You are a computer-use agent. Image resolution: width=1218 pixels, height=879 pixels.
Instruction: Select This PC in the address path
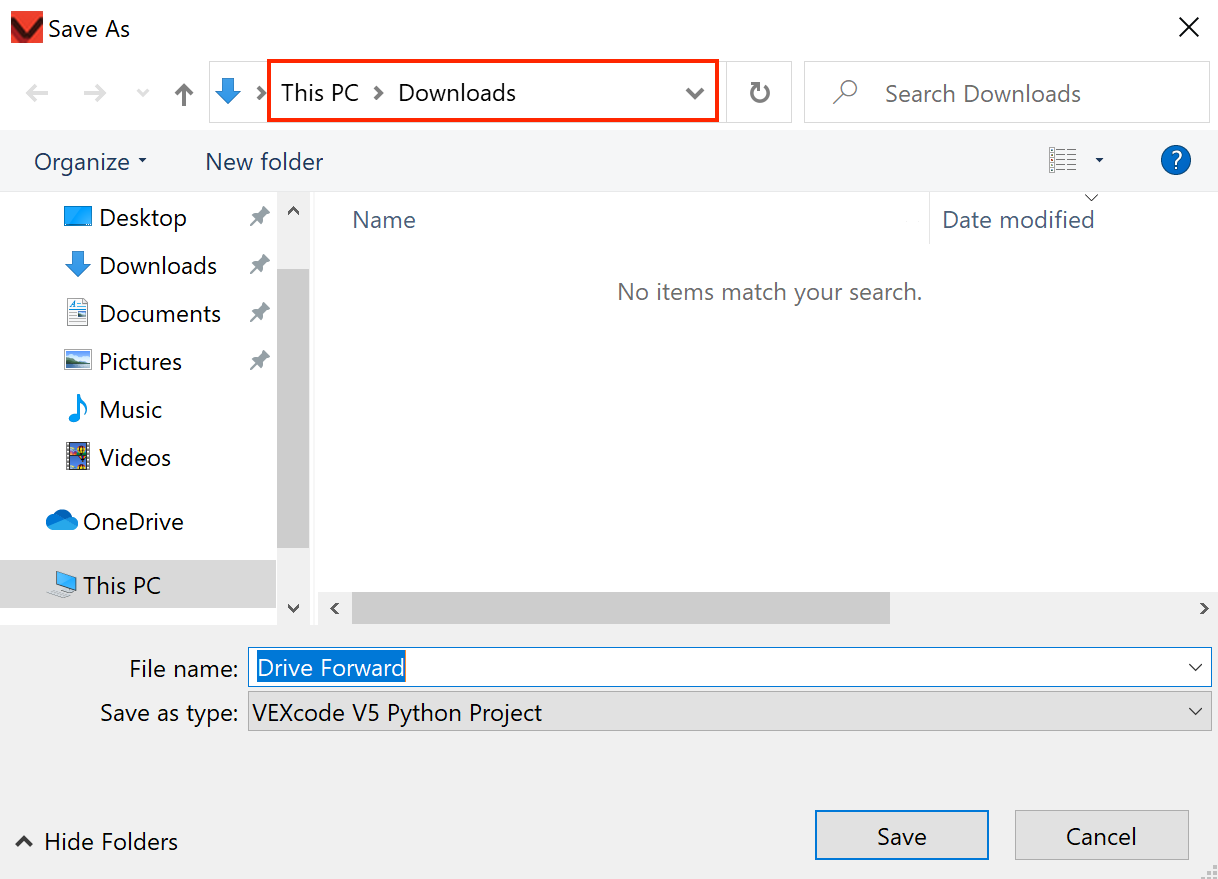click(x=320, y=93)
